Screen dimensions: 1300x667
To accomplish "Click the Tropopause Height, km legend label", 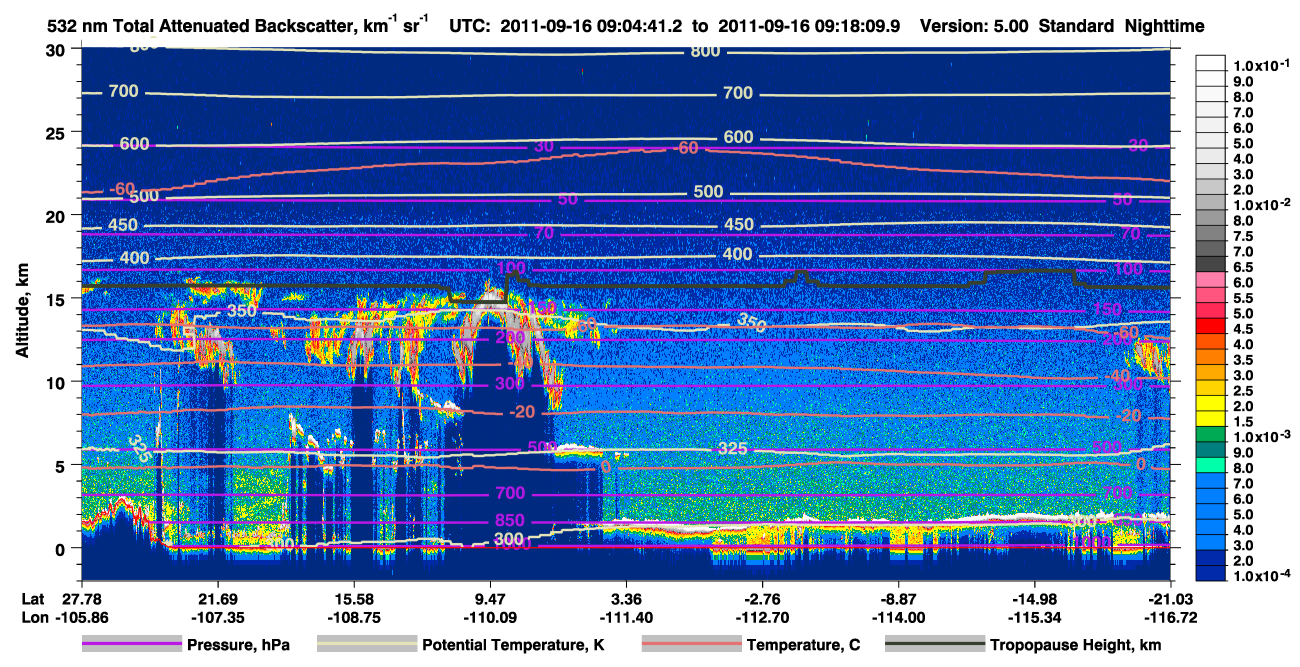I will click(x=1075, y=645).
